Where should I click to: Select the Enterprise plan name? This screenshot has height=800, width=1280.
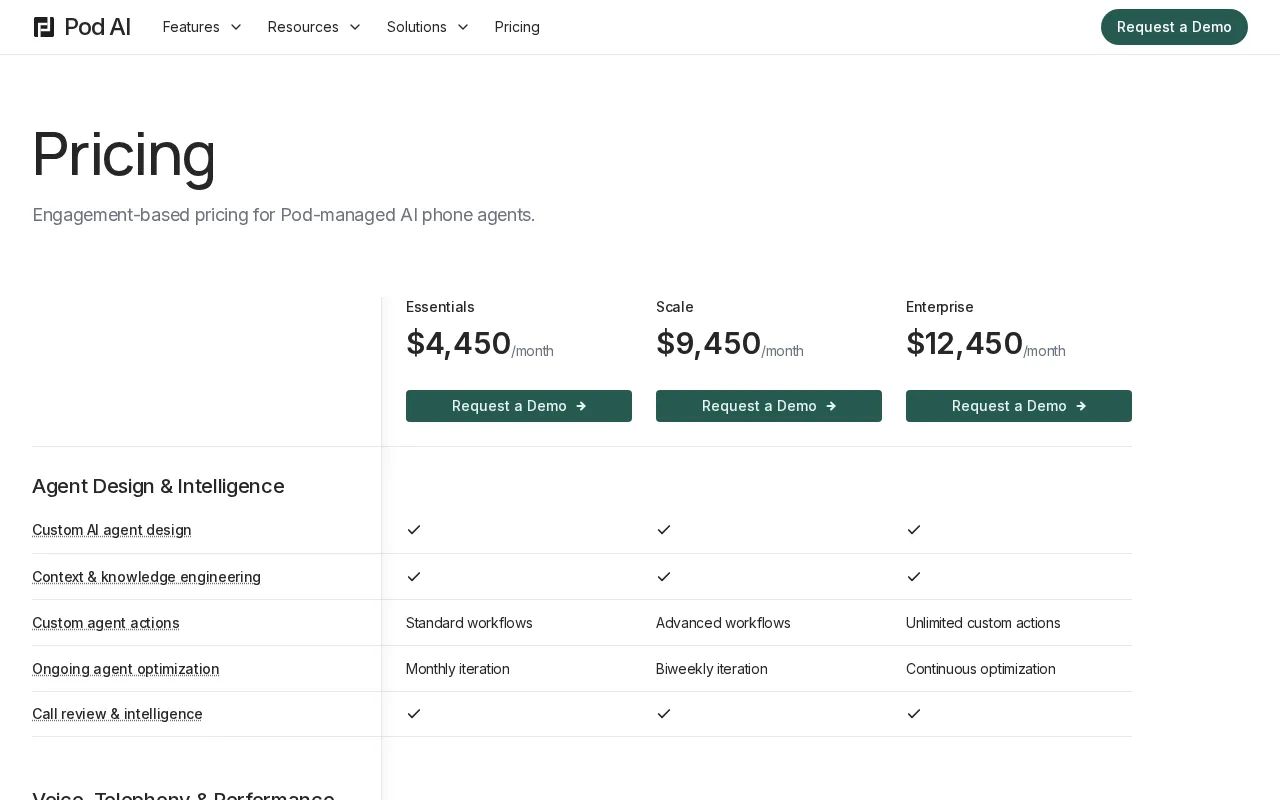pos(940,307)
